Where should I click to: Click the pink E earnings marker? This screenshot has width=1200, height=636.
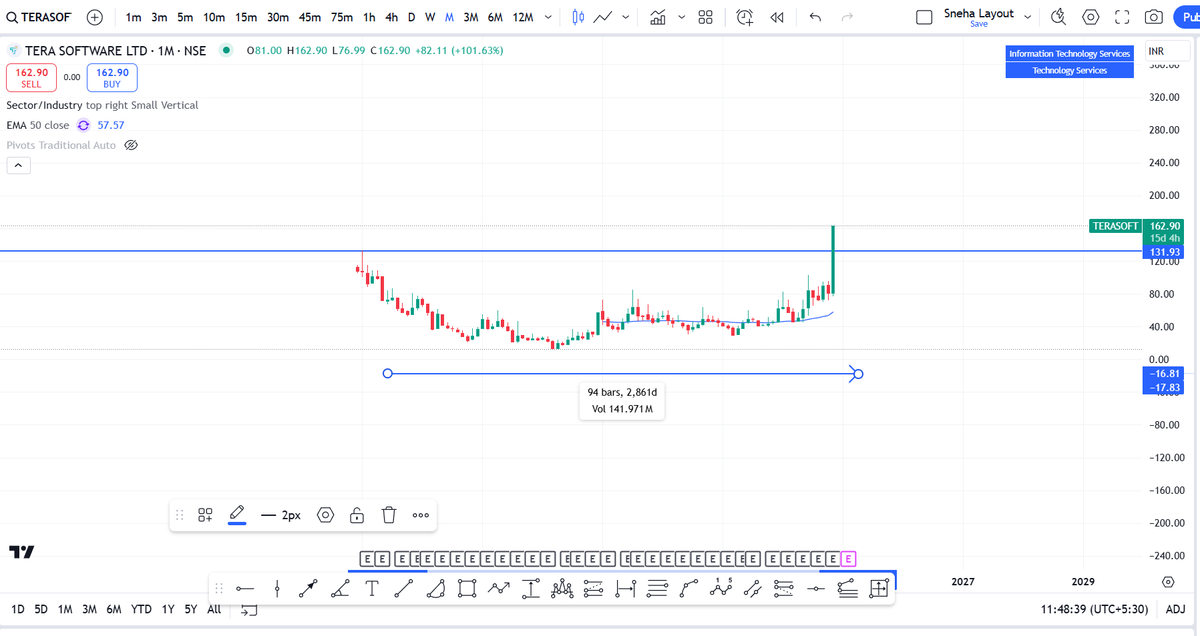point(849,558)
